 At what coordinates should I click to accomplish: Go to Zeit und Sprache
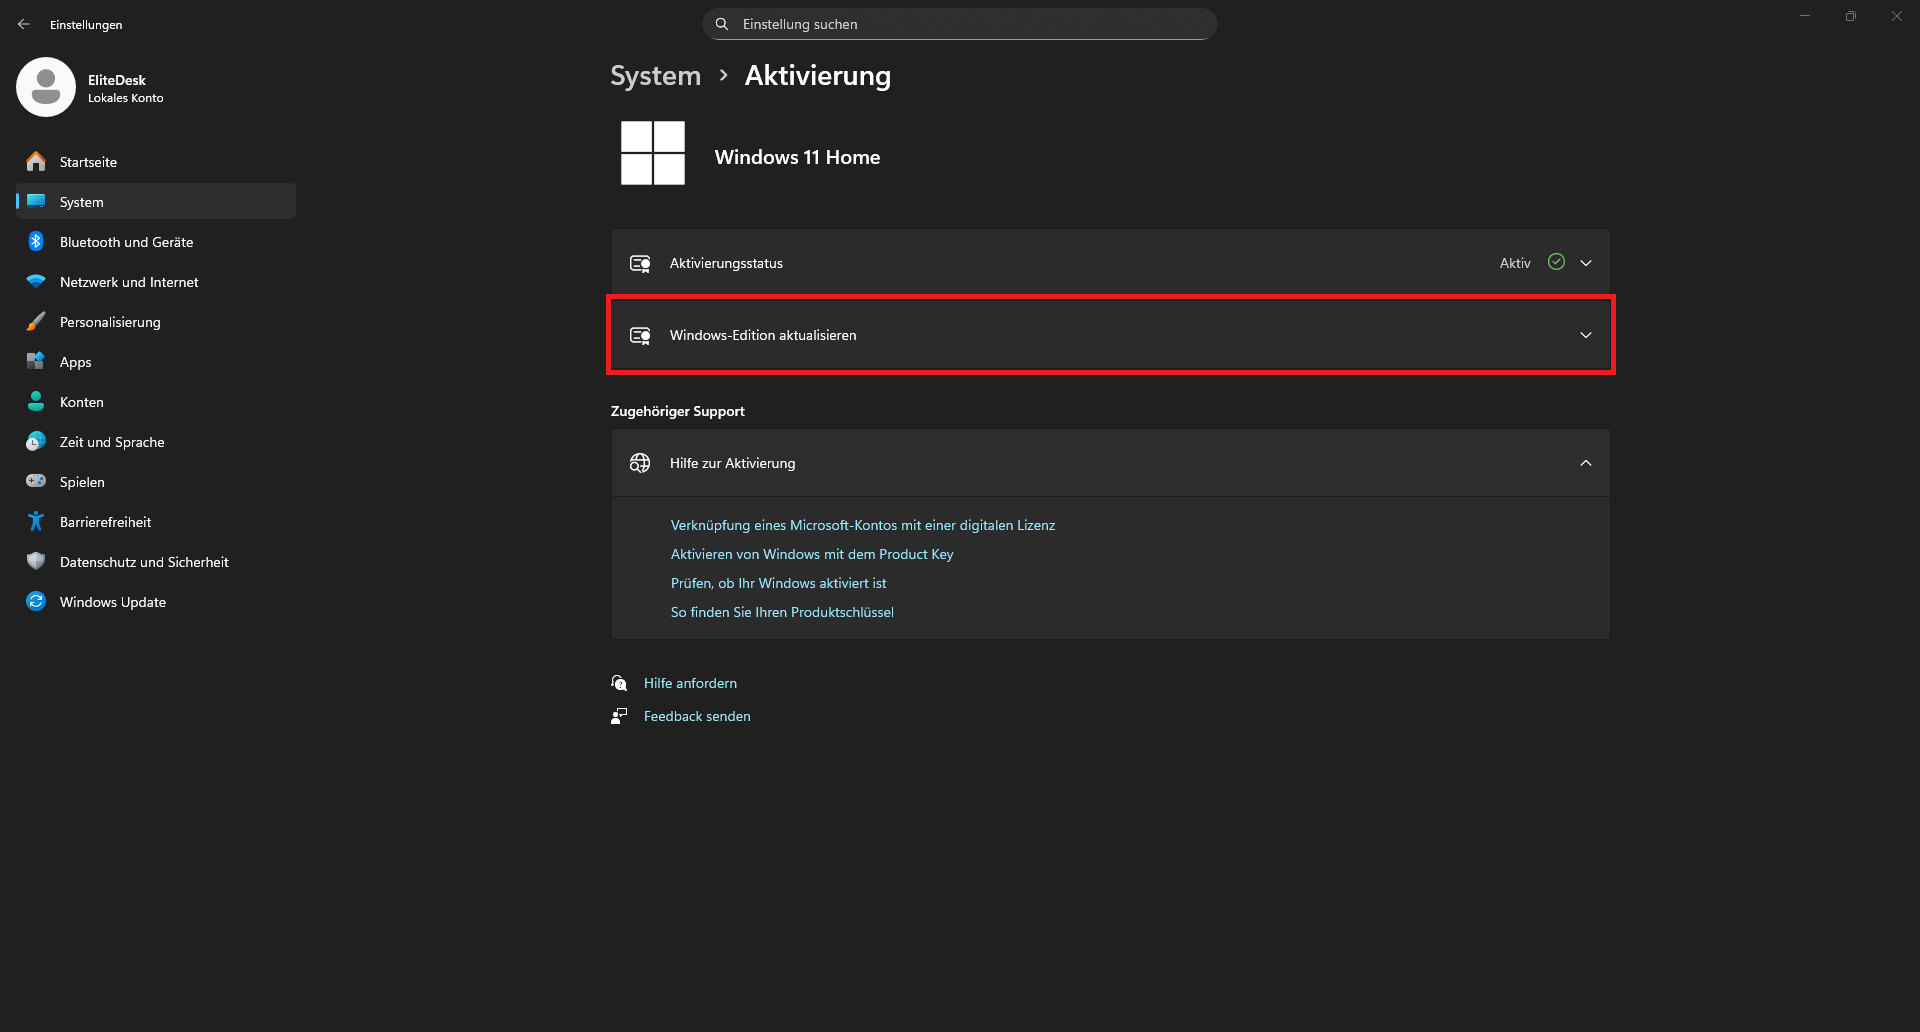point(156,441)
